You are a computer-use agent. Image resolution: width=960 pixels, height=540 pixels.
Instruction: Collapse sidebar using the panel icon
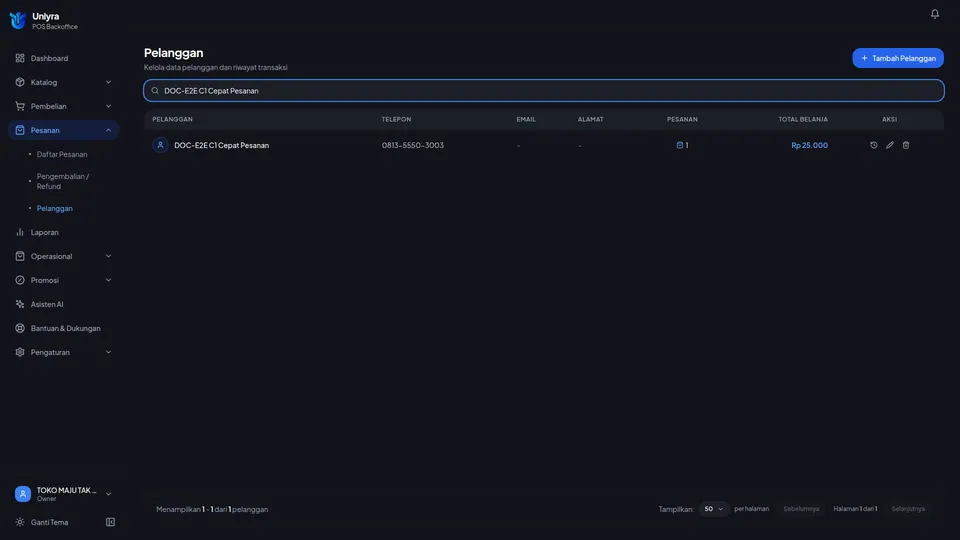(110, 522)
